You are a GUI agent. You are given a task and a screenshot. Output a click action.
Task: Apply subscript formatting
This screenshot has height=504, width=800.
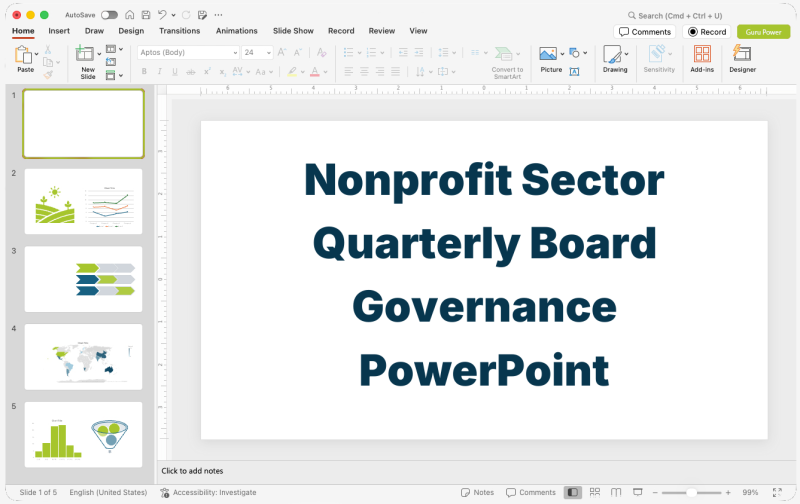click(222, 72)
